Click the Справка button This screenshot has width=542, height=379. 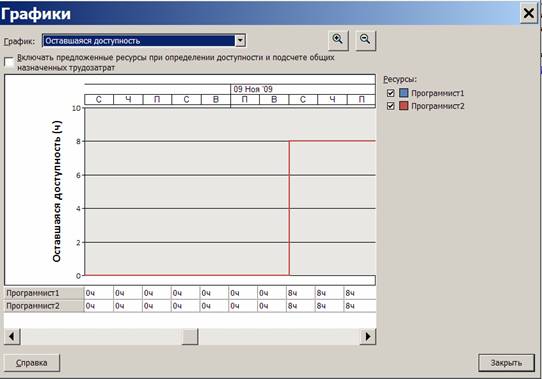(32, 363)
